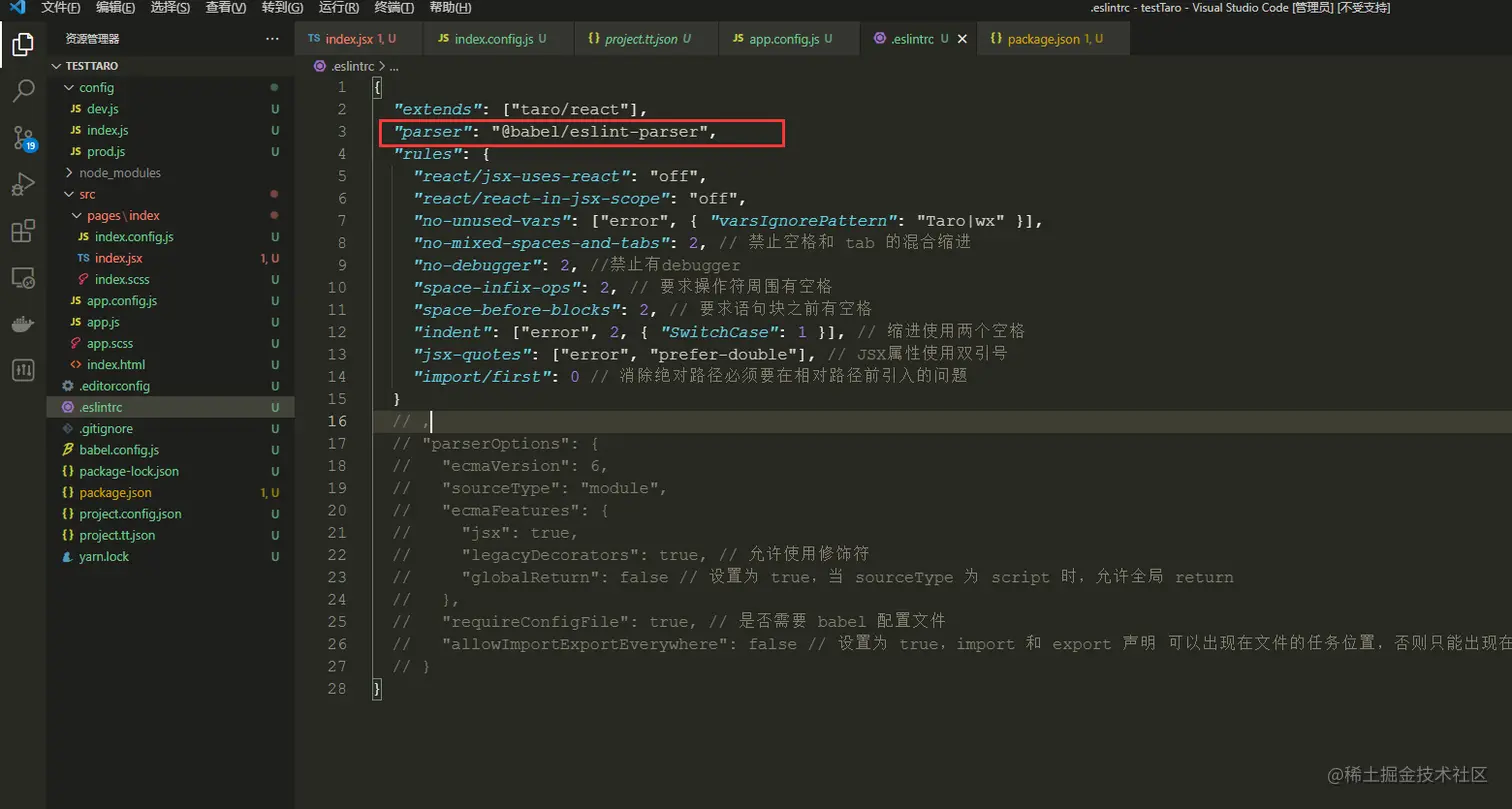Open the 转到(G) menu
Viewport: 1512px width, 809px height.
click(x=281, y=8)
